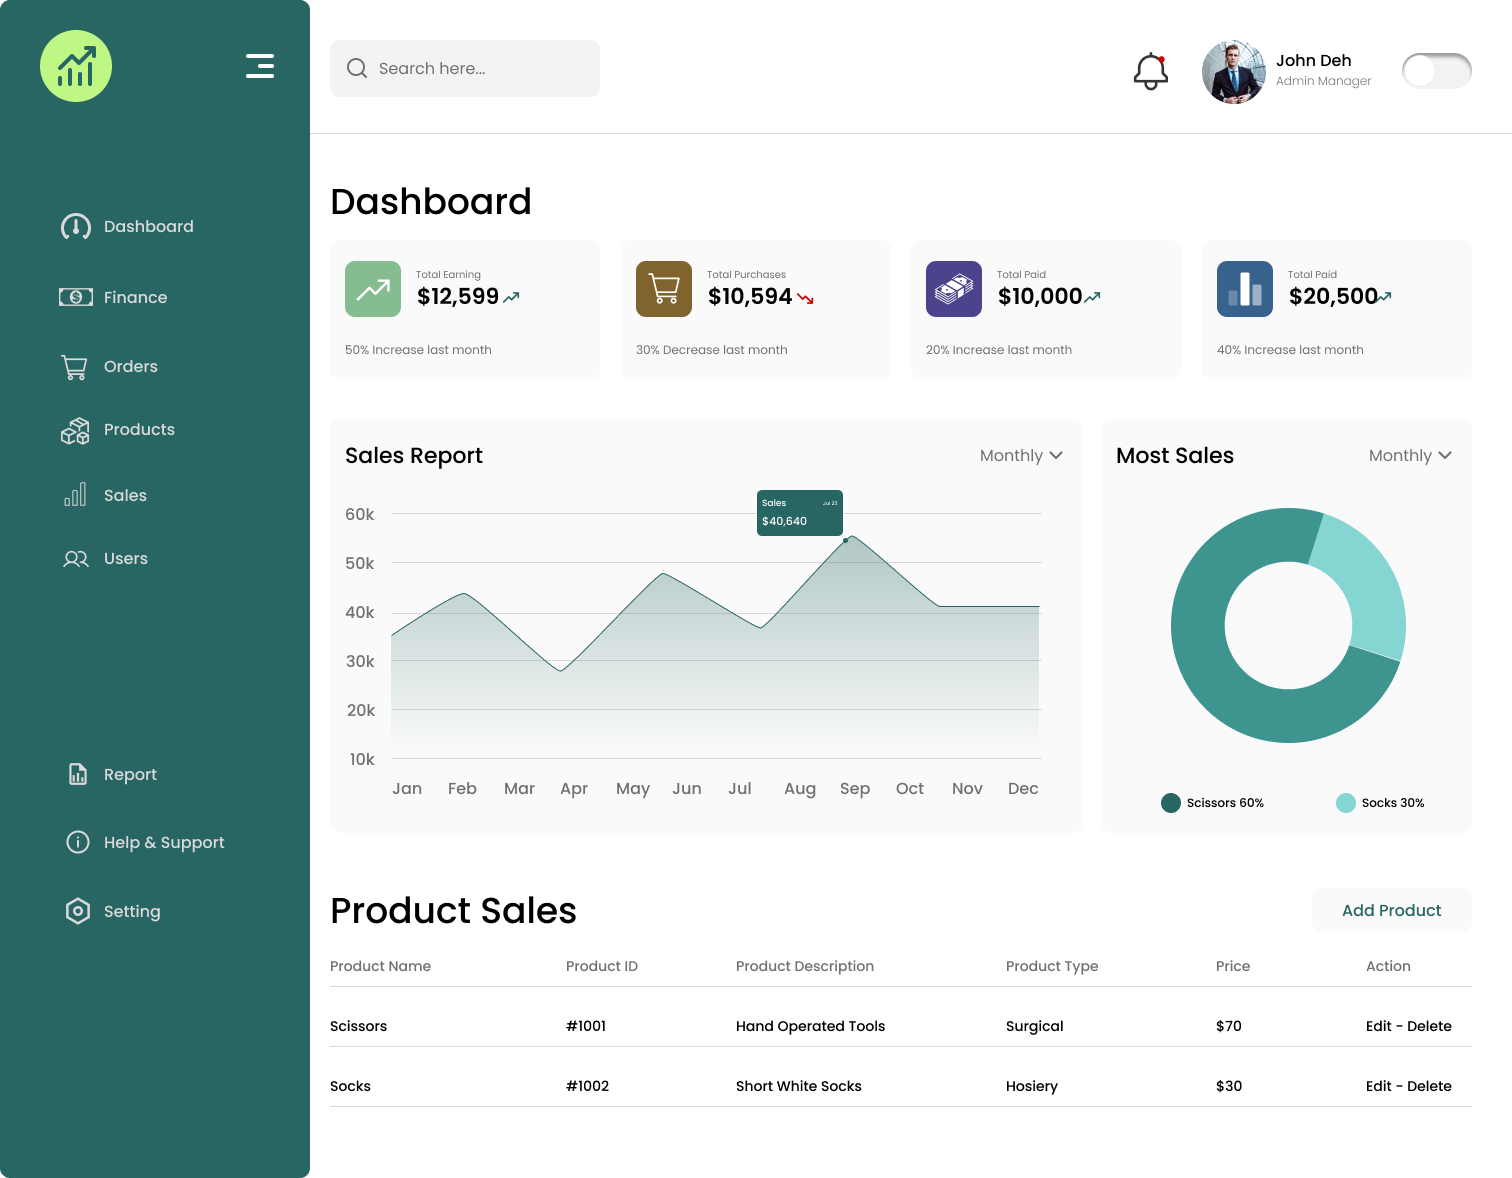
Task: Toggle the switch beside John Deh's profile
Action: coord(1436,71)
